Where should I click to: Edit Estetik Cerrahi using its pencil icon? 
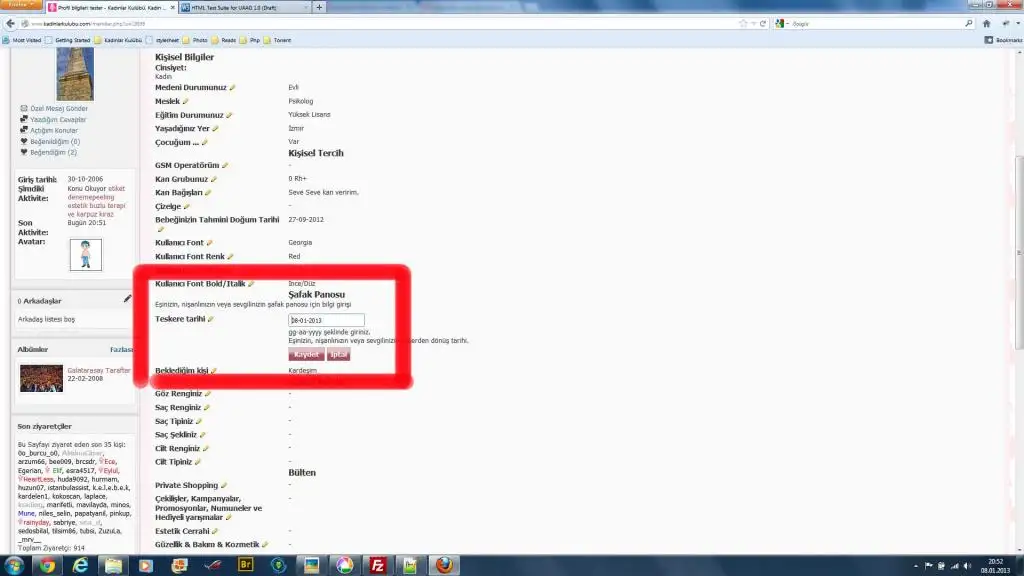pyautogui.click(x=215, y=531)
